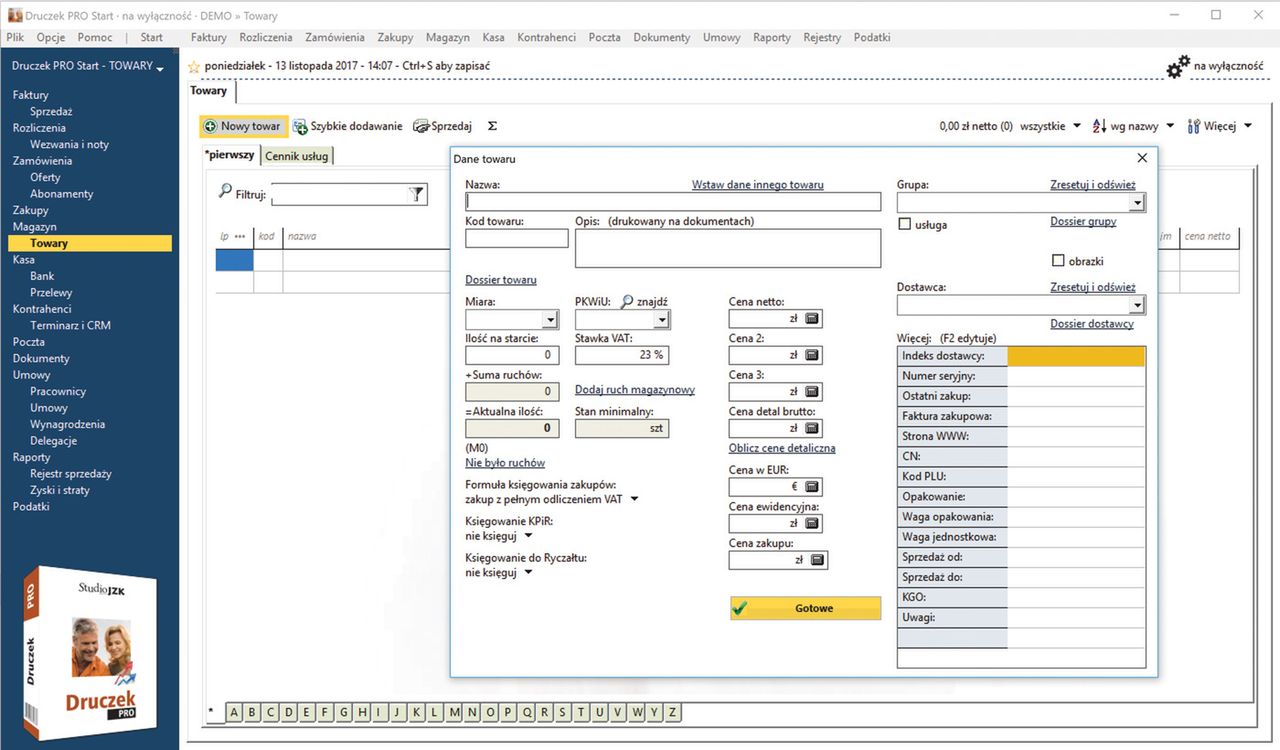Toggle the 'obrazki' checkbox
Screen dimensions: 1280x750
point(1058,261)
